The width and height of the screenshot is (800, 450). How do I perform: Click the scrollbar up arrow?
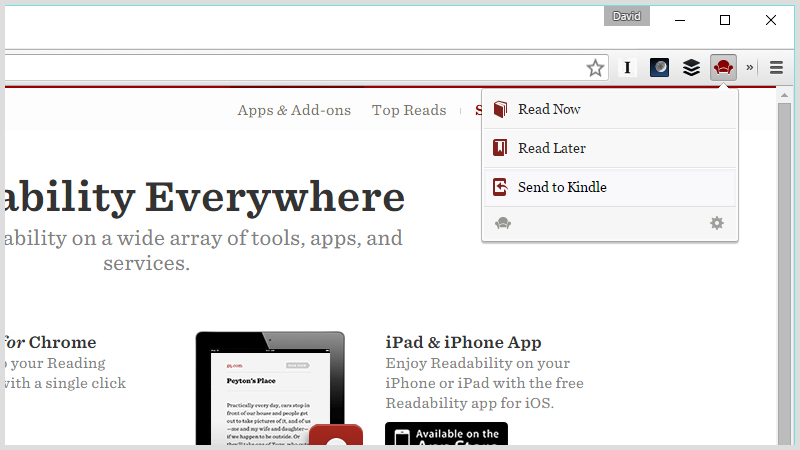pos(784,95)
